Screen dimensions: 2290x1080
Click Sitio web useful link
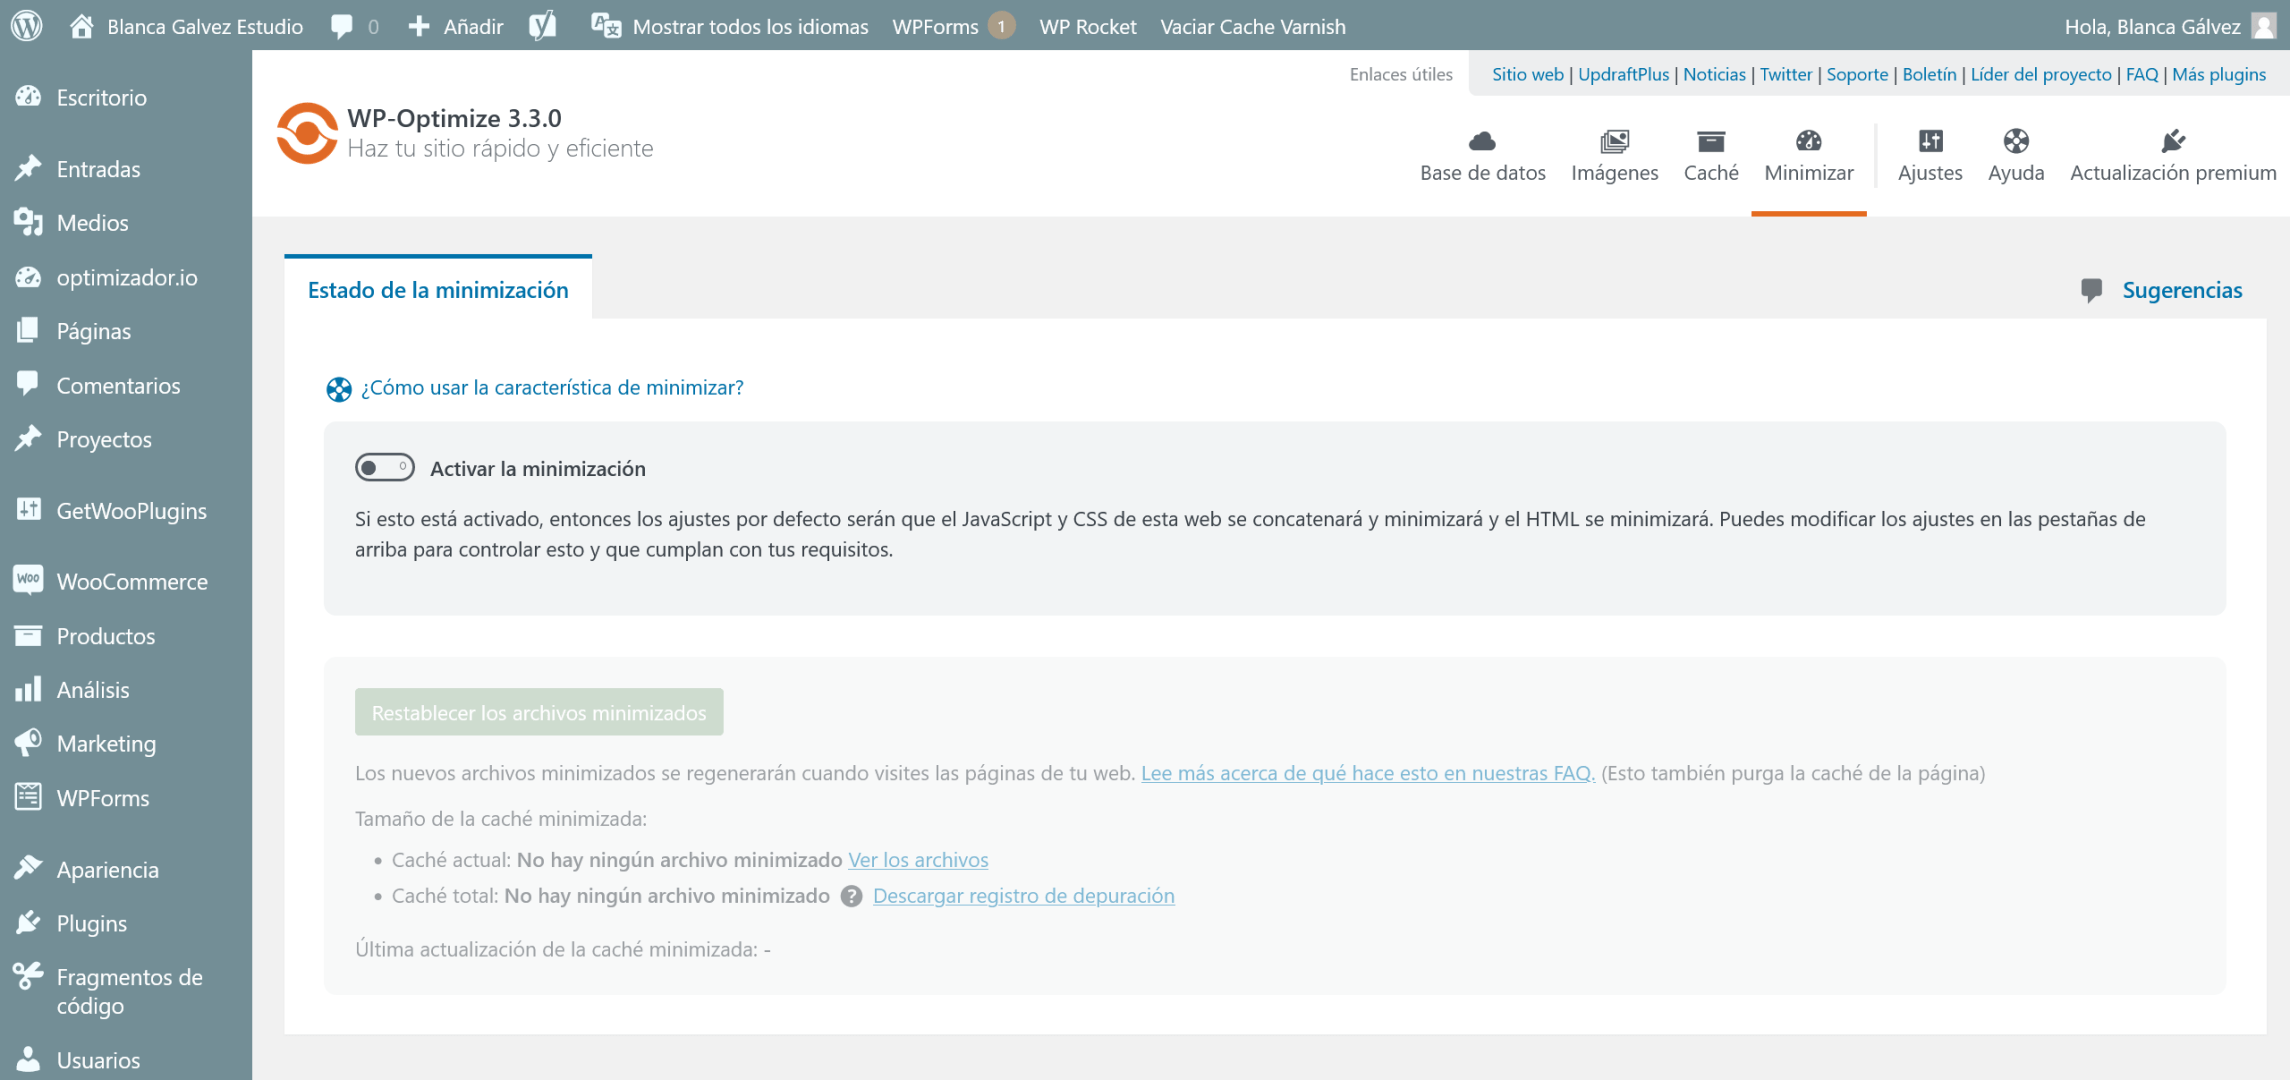coord(1527,74)
